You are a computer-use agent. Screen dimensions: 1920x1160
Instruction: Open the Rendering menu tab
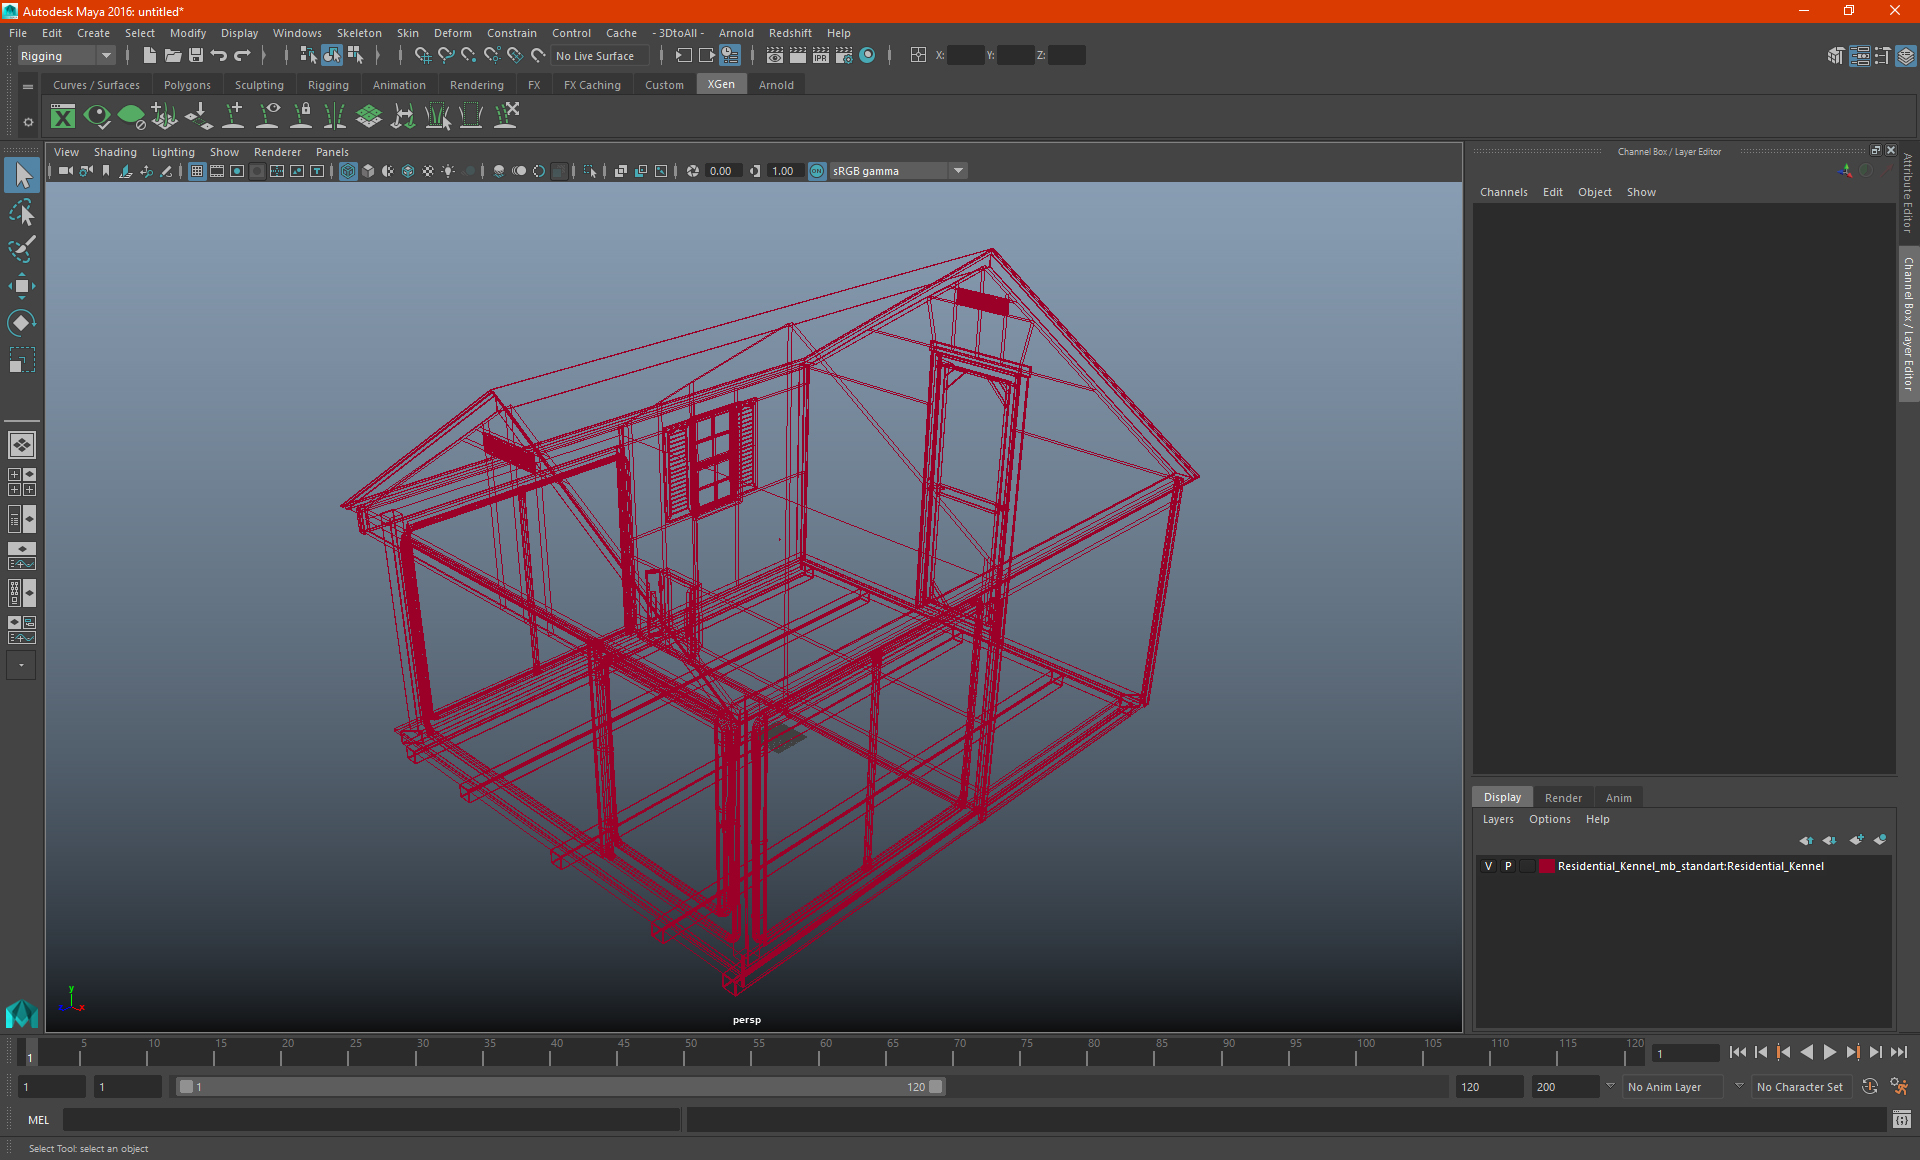tap(476, 85)
